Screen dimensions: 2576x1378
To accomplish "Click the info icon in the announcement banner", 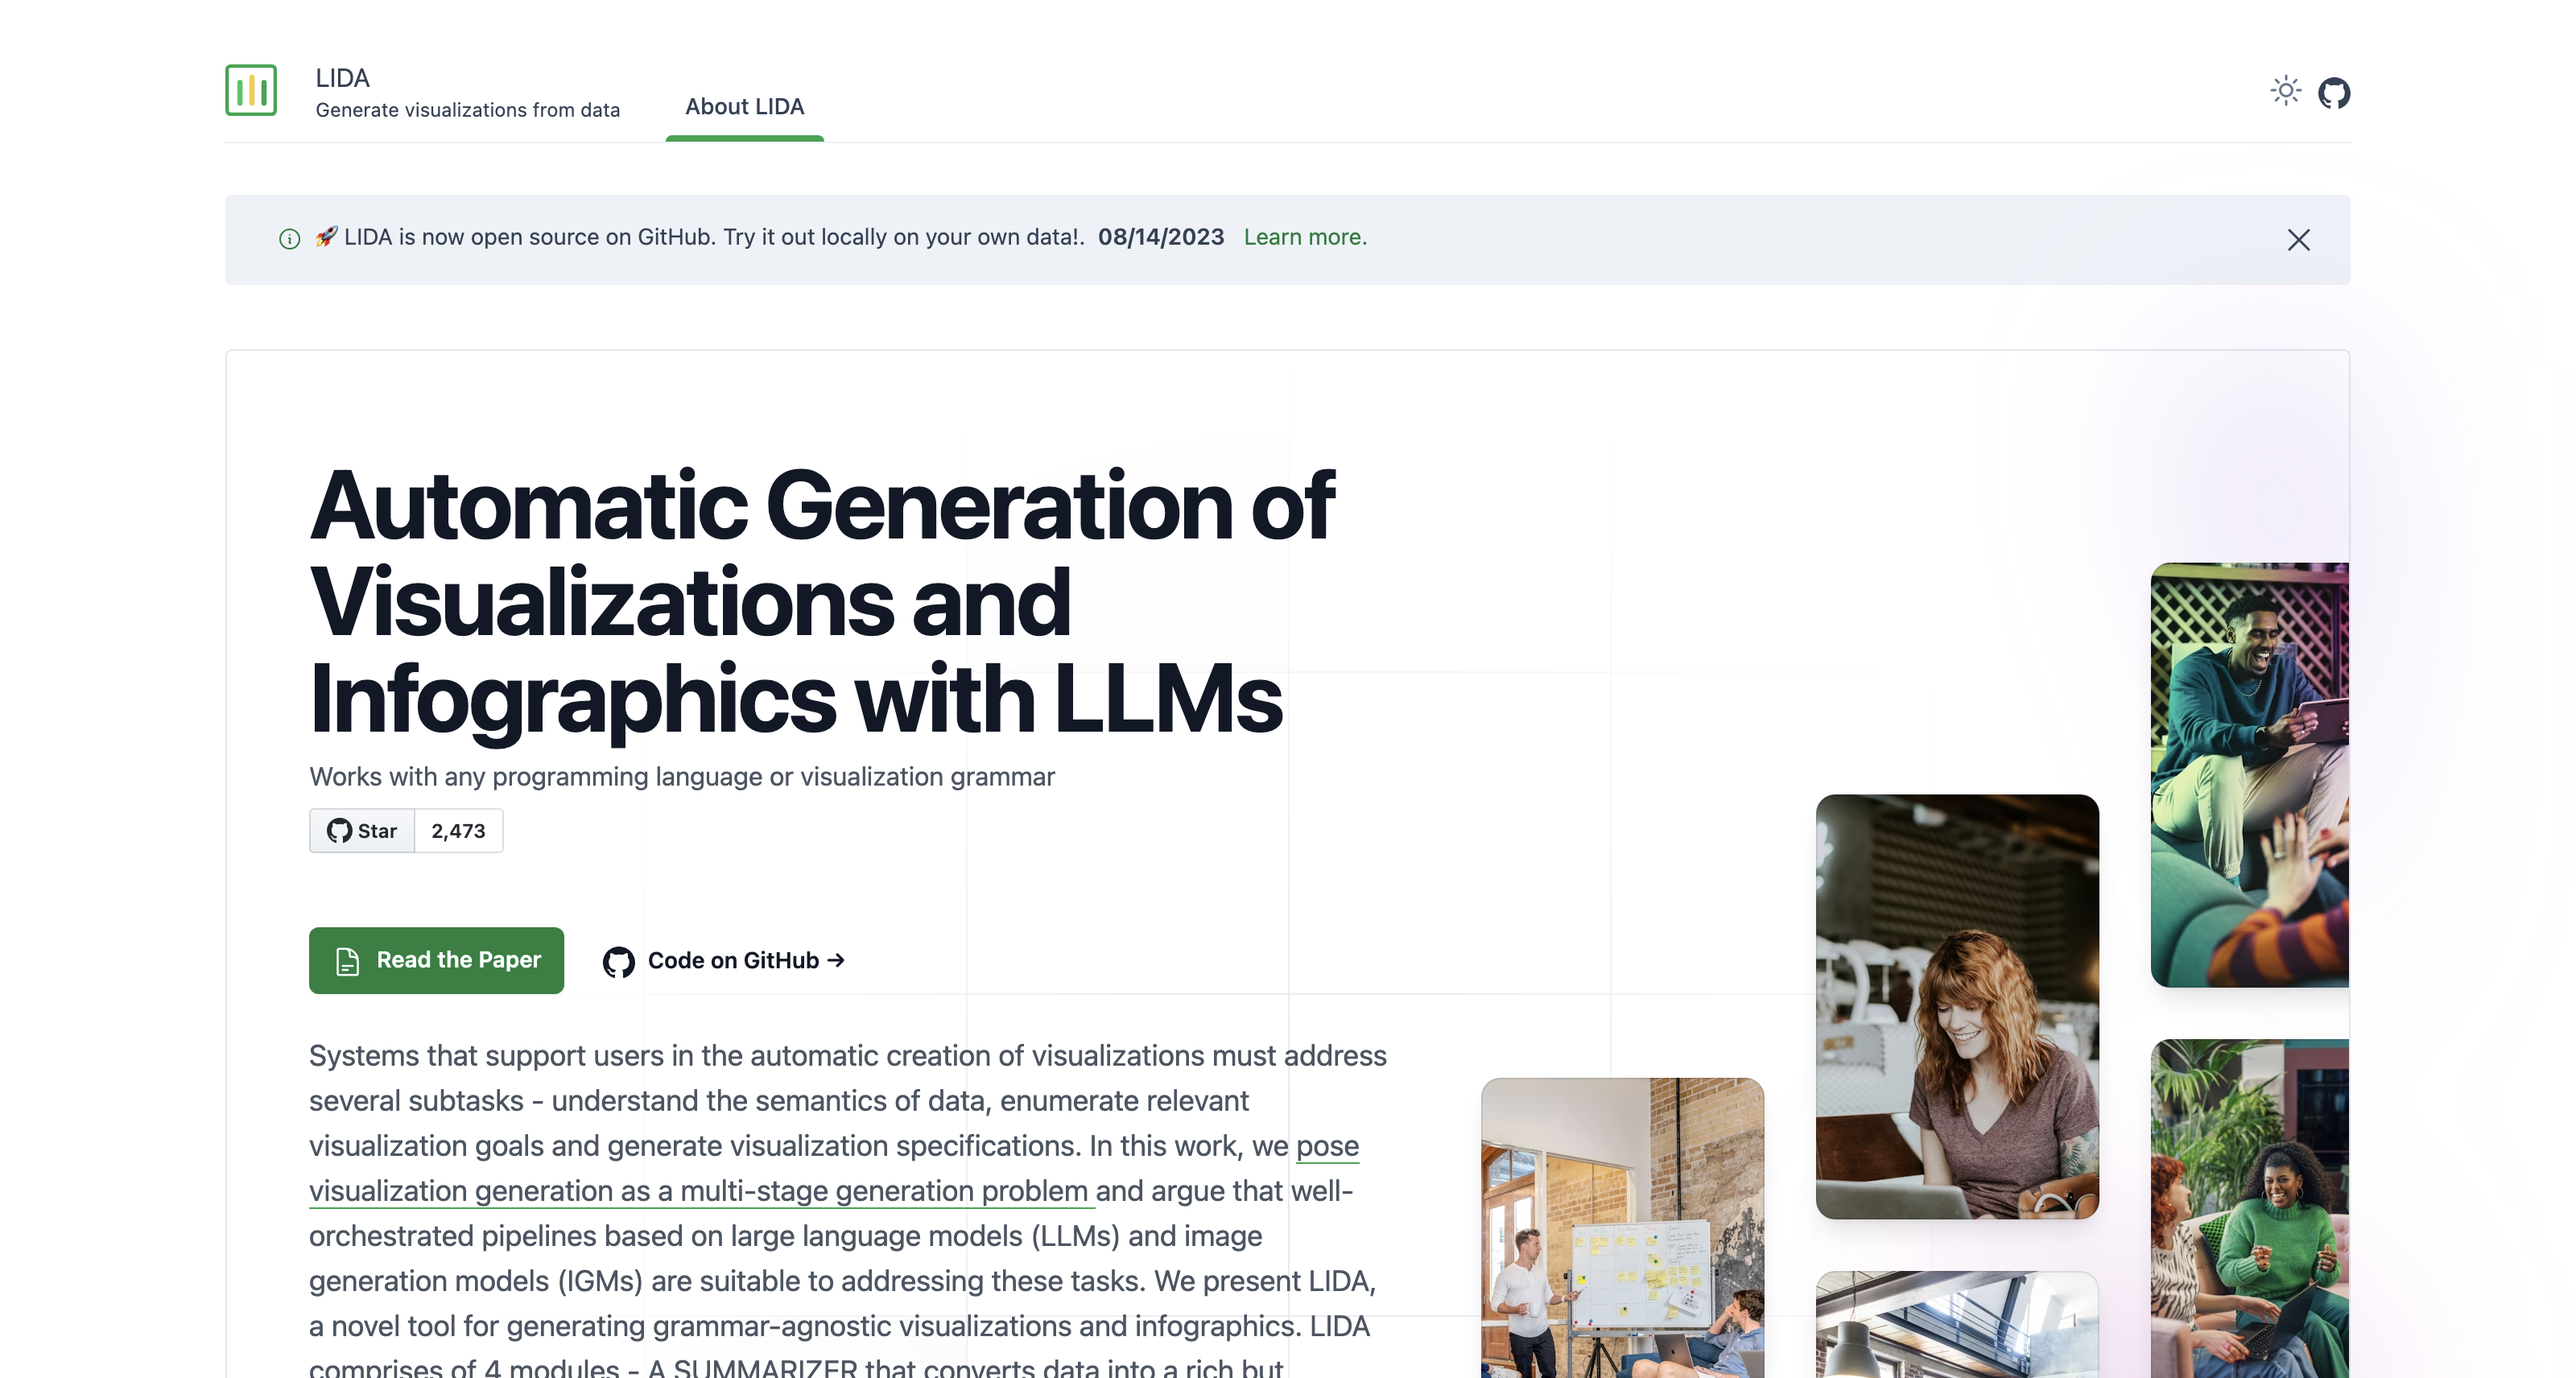I will [x=289, y=239].
